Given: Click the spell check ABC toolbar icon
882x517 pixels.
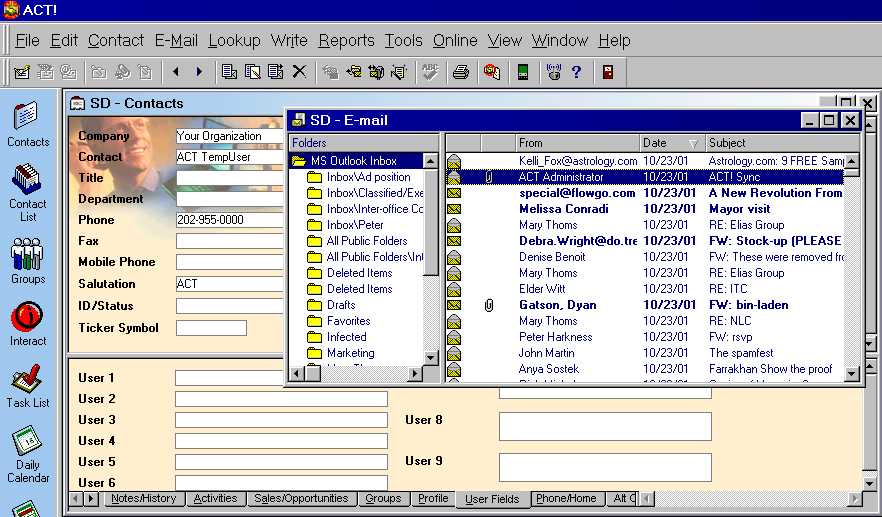Looking at the screenshot, I should [430, 72].
